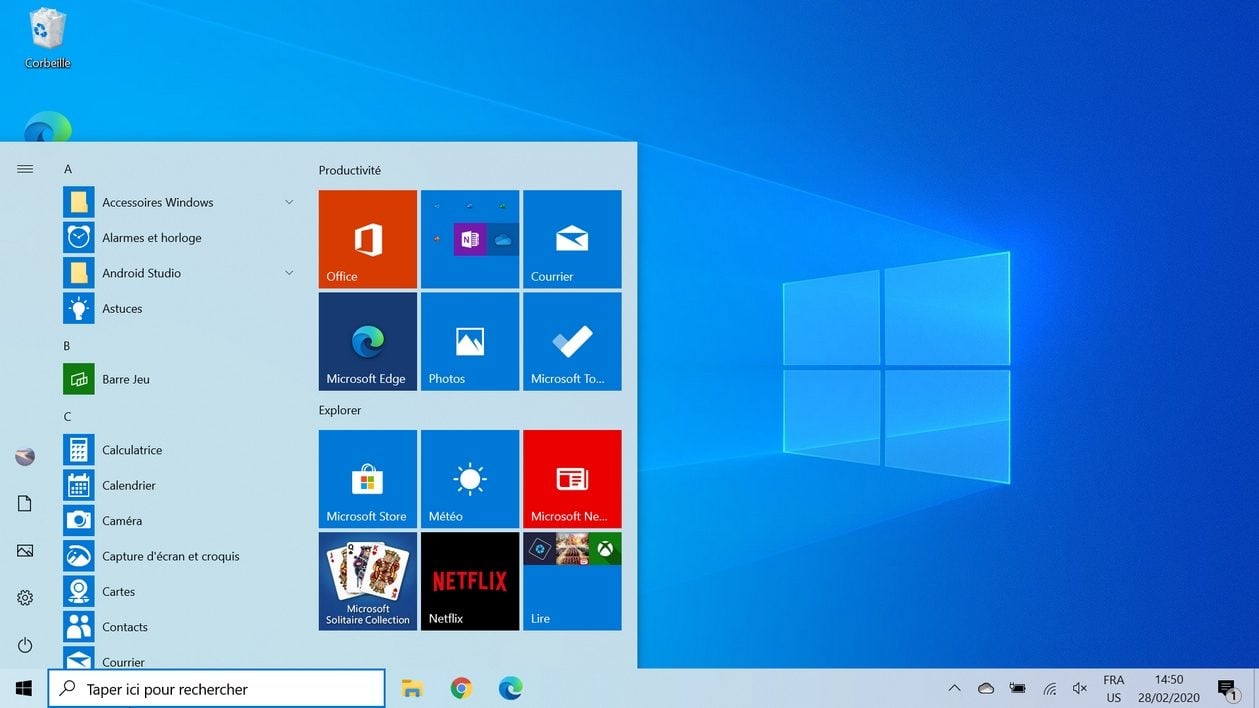The image size is (1259, 708).
Task: Open Settings gear in Start sidebar
Action: click(x=25, y=598)
